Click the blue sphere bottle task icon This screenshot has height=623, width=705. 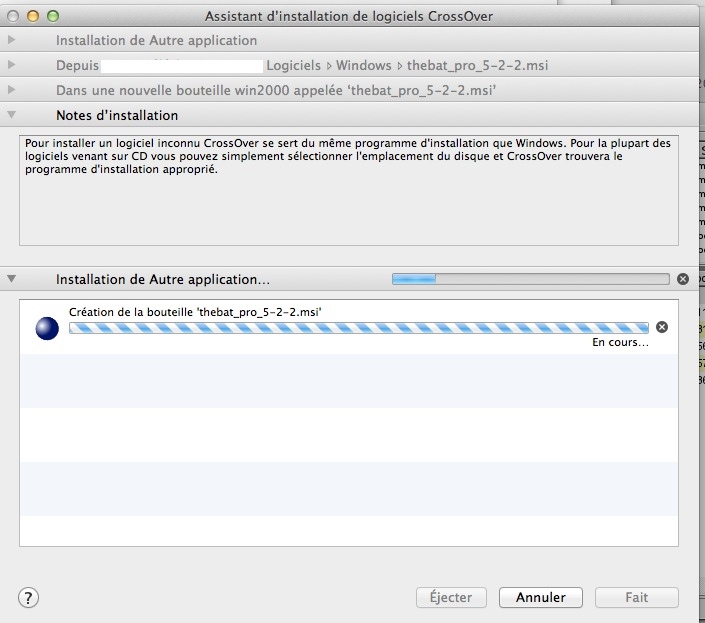click(x=46, y=328)
